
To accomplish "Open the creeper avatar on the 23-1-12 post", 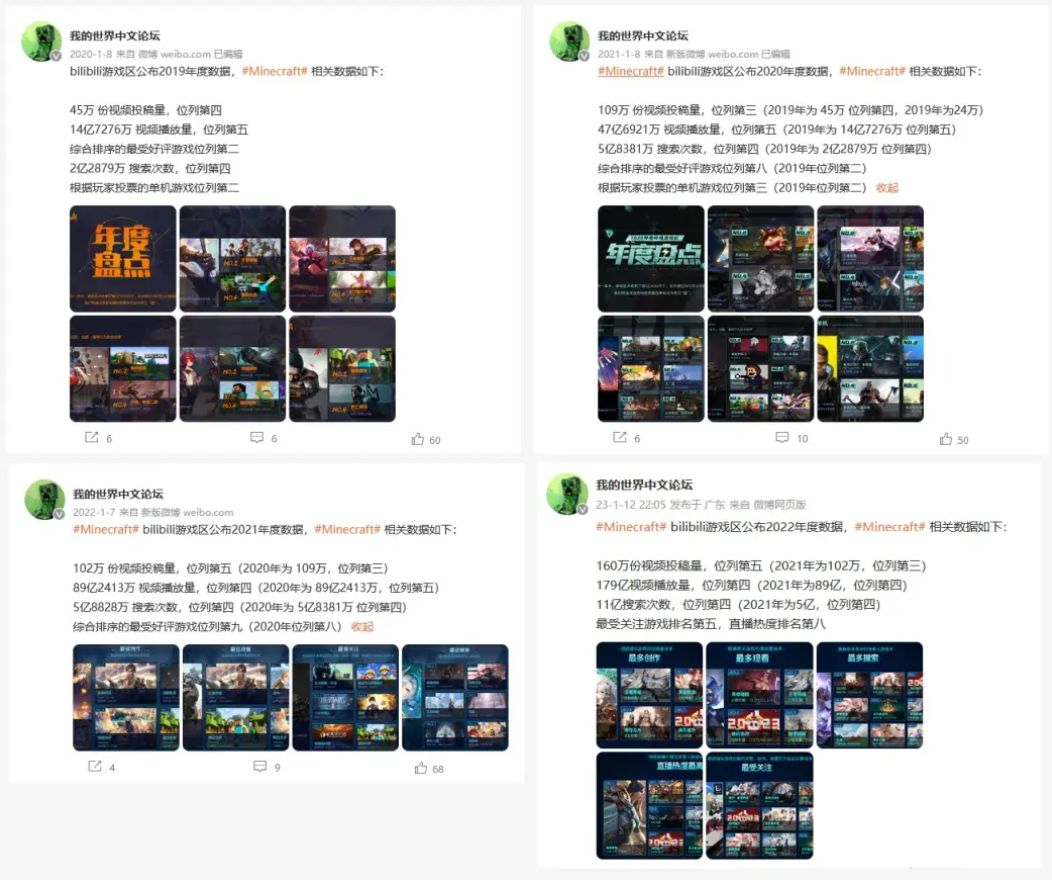I will pyautogui.click(x=568, y=494).
